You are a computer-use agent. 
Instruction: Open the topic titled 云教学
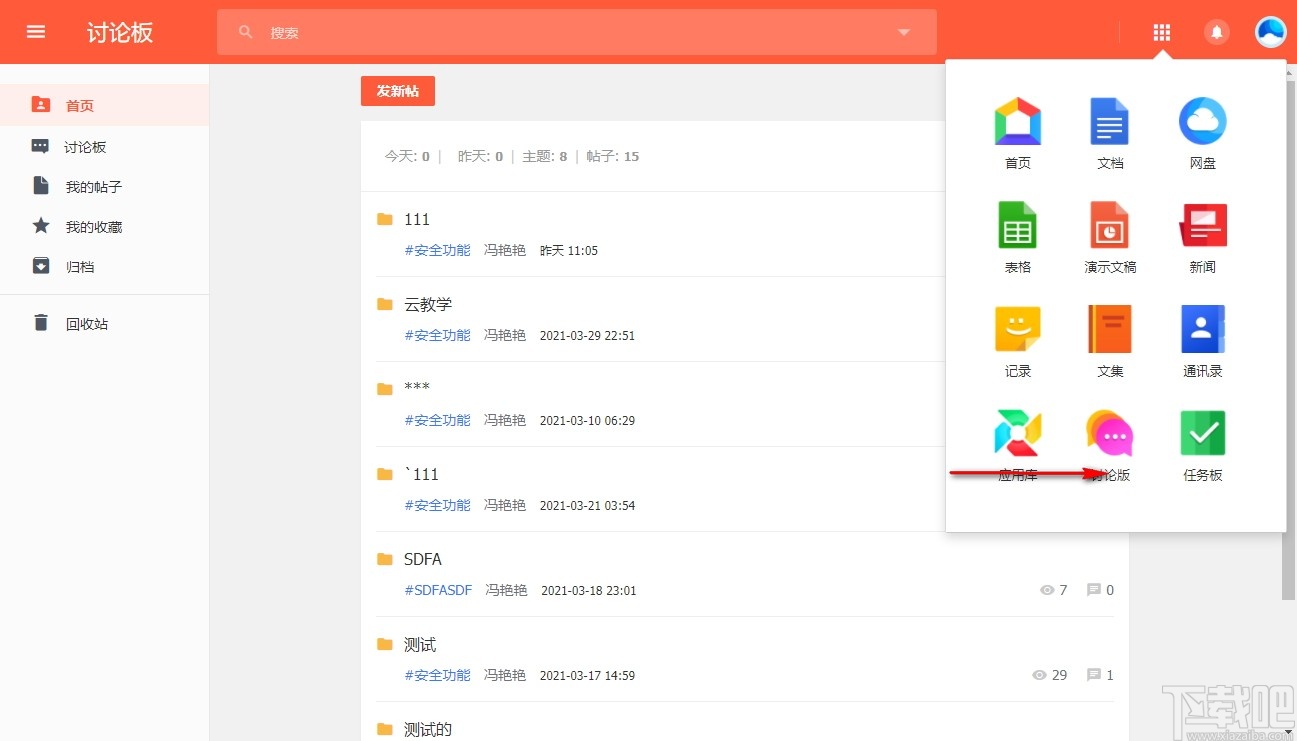428,304
